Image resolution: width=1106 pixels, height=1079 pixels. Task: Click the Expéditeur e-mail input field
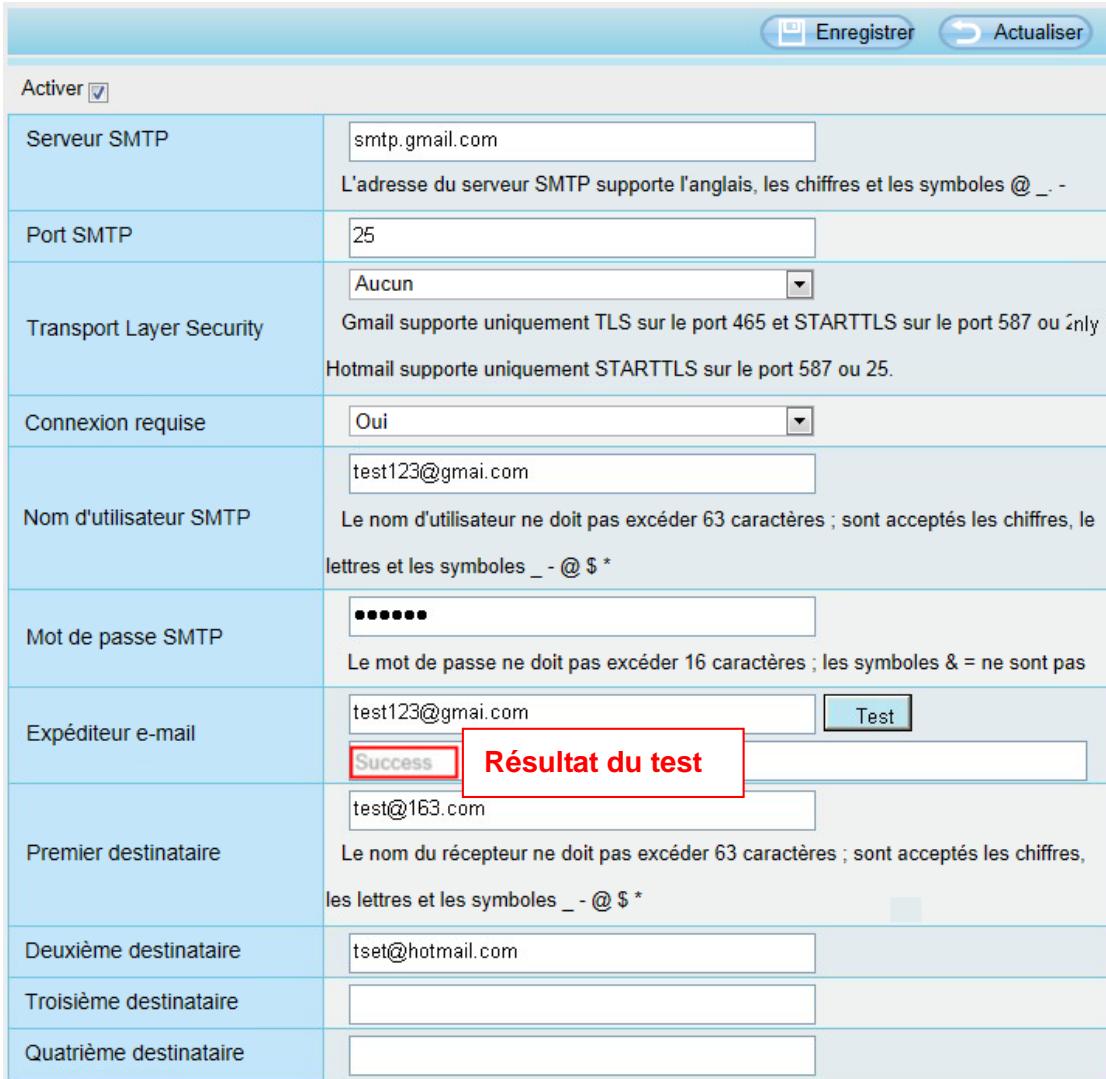coord(582,713)
